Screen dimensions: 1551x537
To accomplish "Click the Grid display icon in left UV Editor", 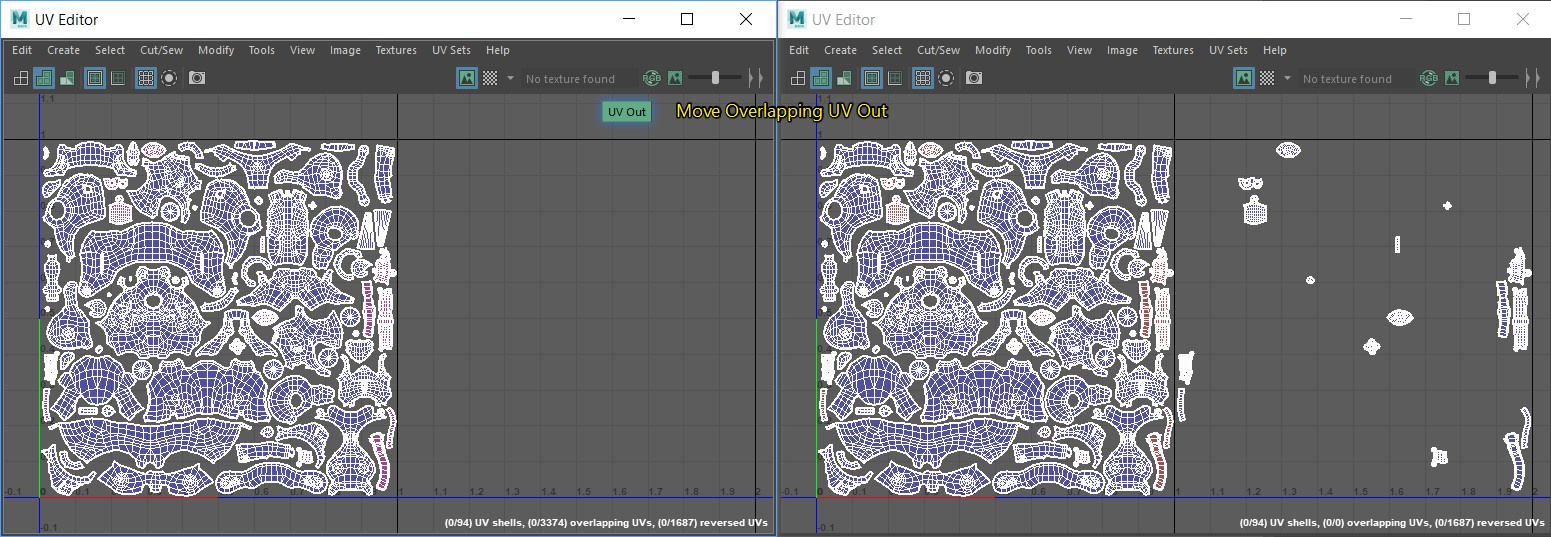I will pyautogui.click(x=146, y=78).
